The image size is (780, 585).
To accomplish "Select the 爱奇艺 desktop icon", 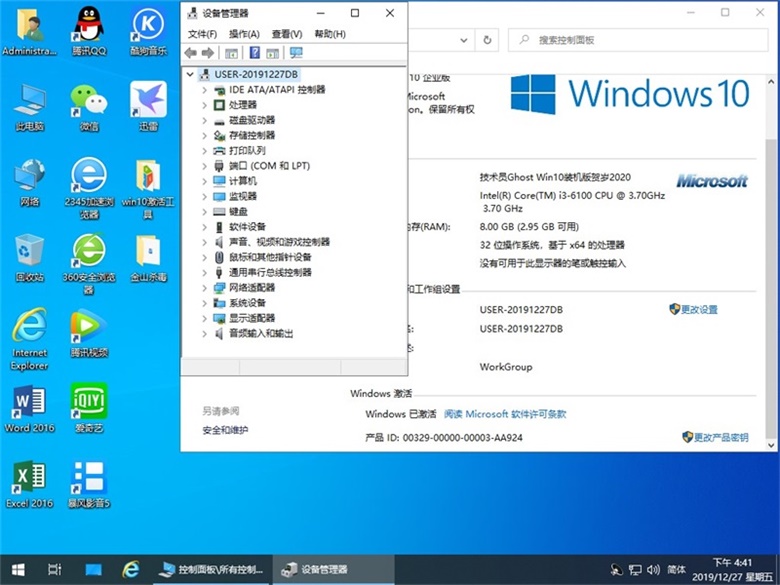I will 88,405.
